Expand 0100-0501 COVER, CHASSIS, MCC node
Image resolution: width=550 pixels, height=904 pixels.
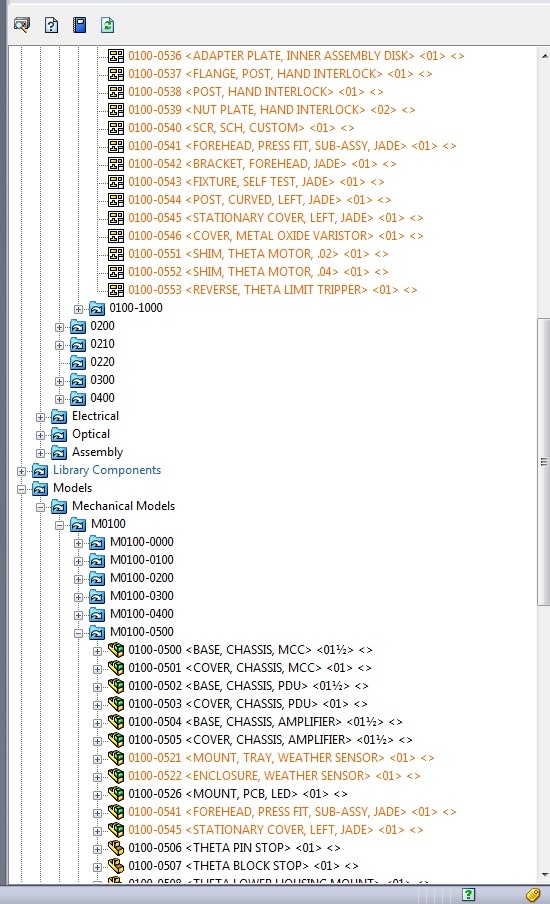point(97,669)
